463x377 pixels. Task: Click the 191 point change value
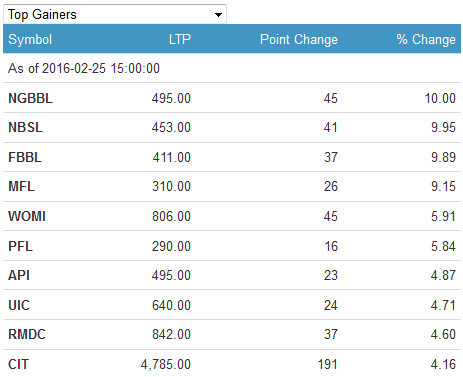328,364
